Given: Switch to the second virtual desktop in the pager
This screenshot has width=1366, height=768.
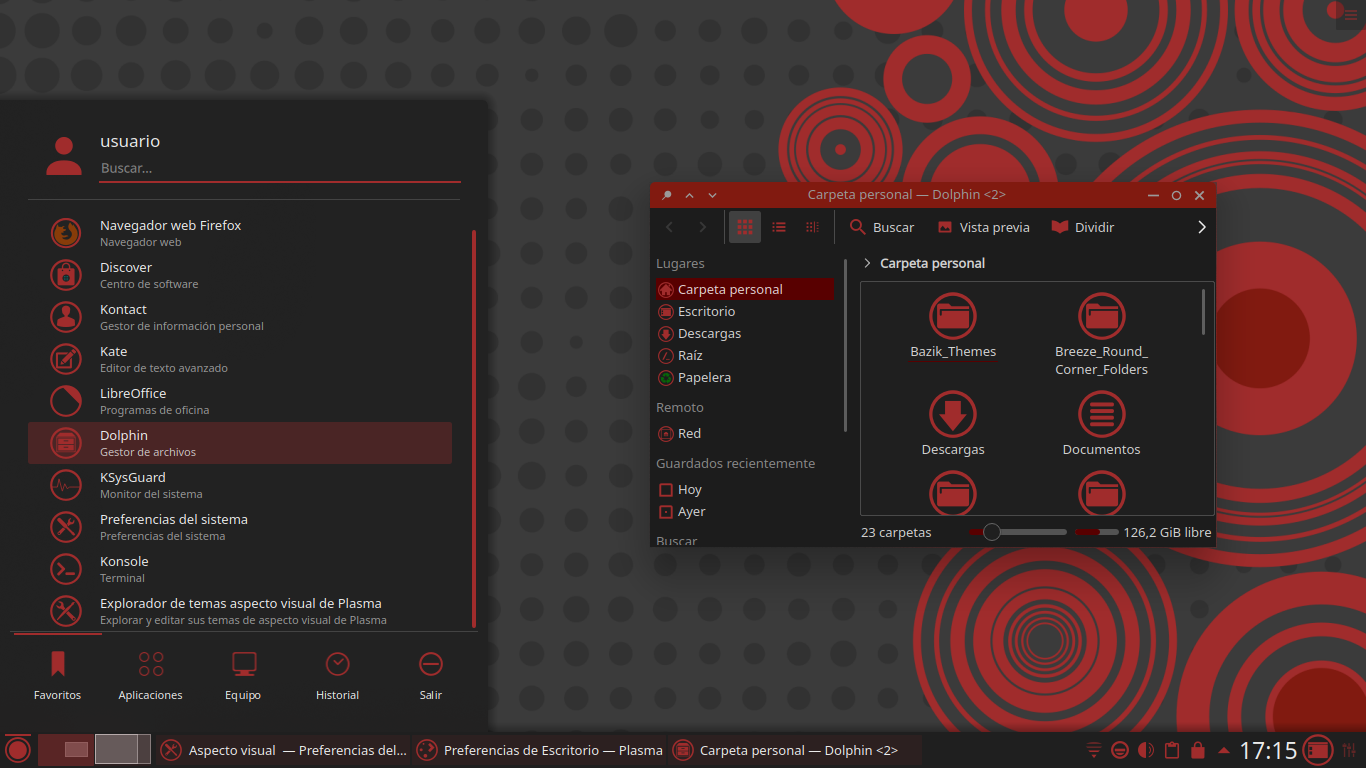Looking at the screenshot, I should coord(123,749).
